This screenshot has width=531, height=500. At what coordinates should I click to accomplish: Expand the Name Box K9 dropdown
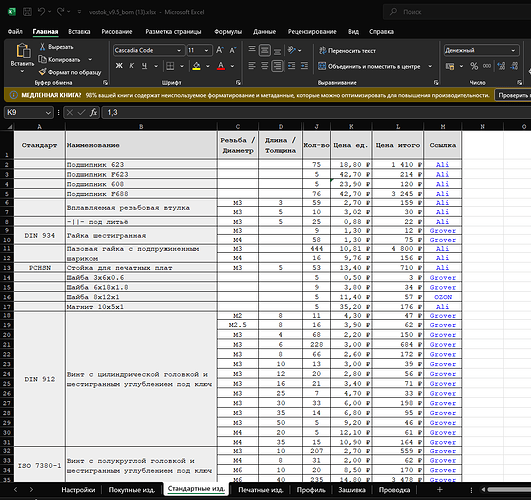(48, 112)
